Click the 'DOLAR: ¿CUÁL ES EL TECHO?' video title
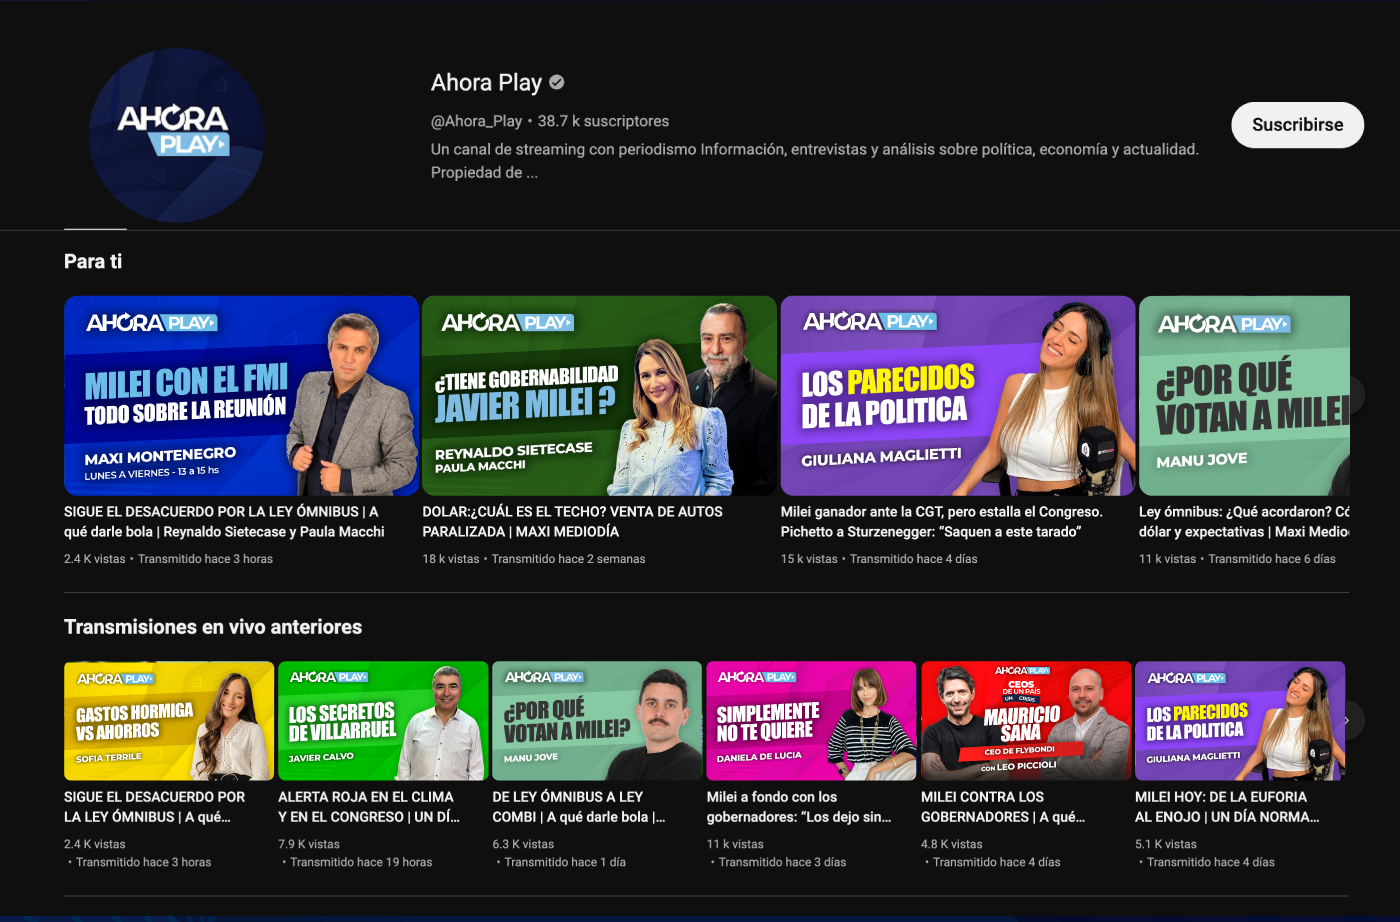The width and height of the screenshot is (1400, 922). point(572,521)
